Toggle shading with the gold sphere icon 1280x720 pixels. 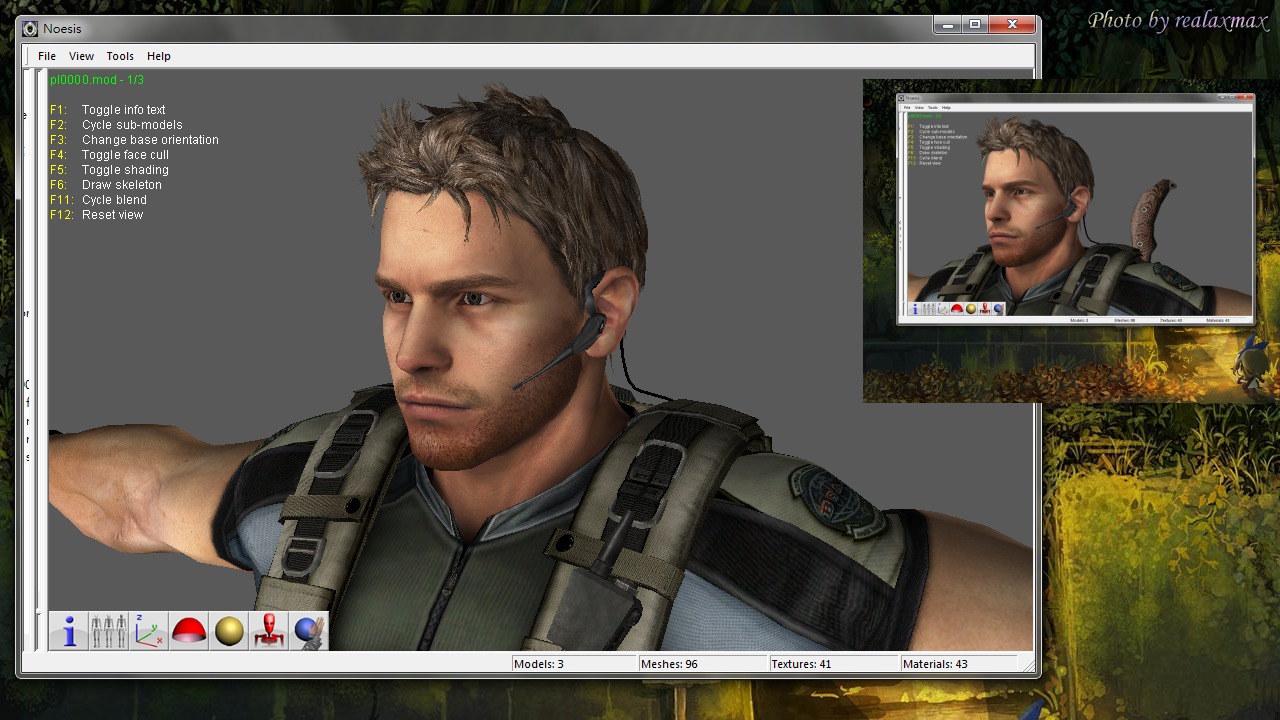click(x=228, y=631)
